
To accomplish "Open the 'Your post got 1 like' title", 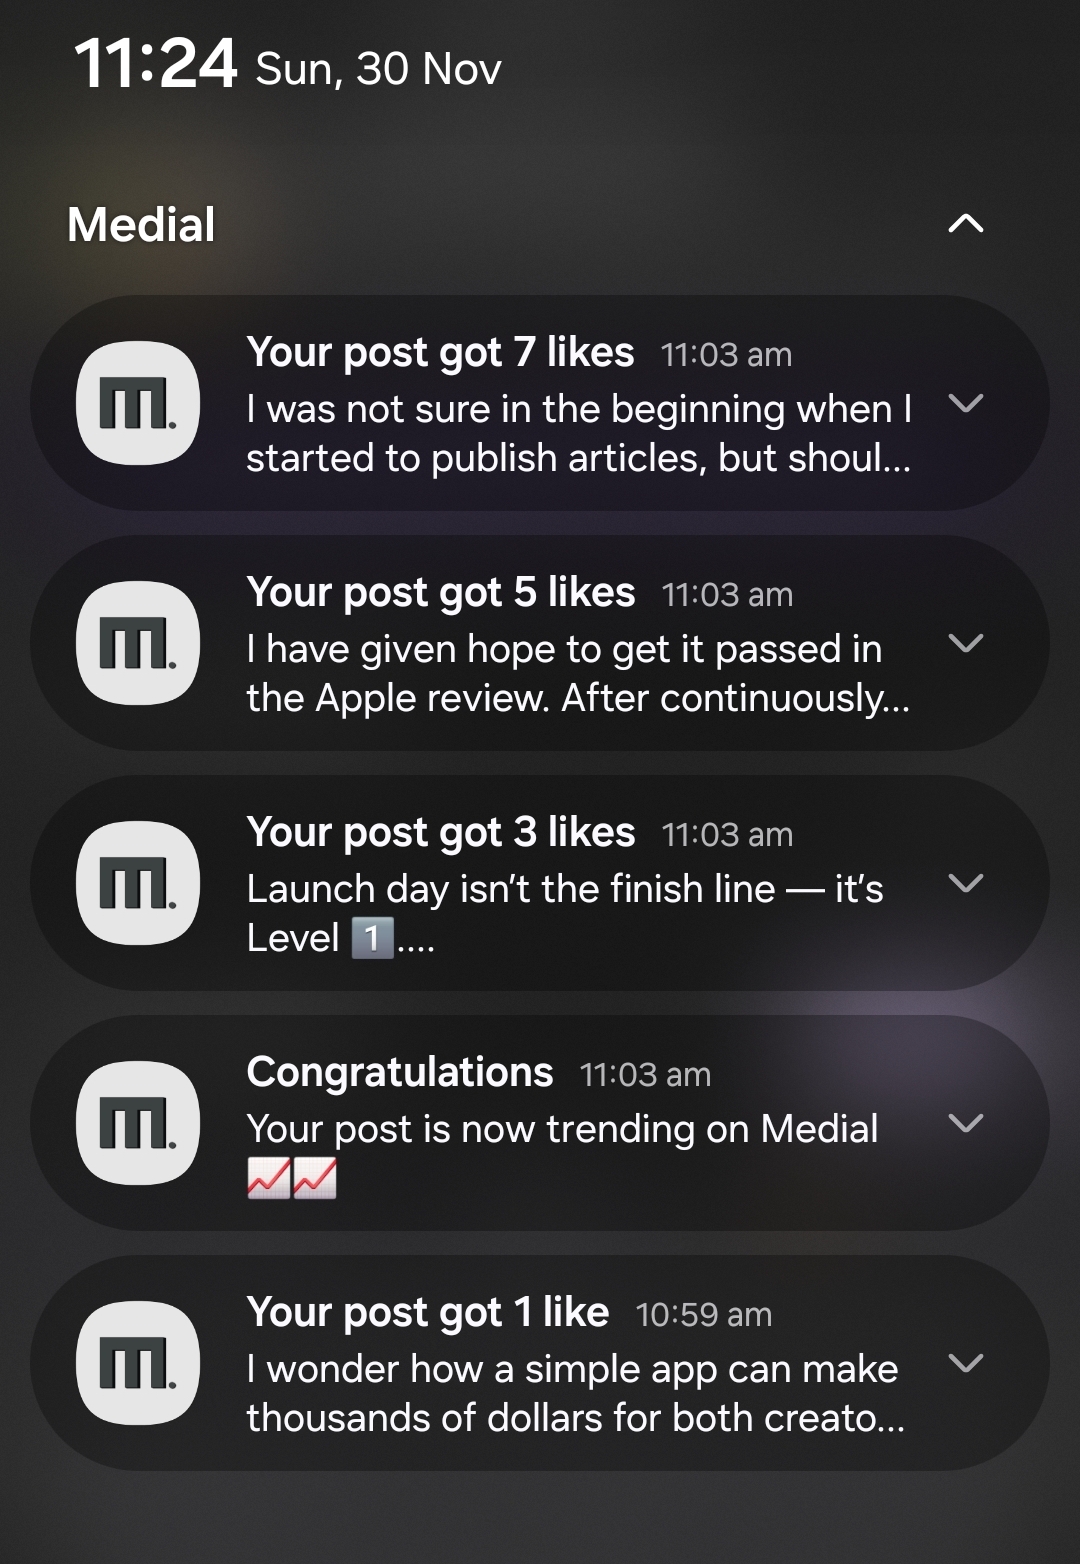I will coord(427,1313).
